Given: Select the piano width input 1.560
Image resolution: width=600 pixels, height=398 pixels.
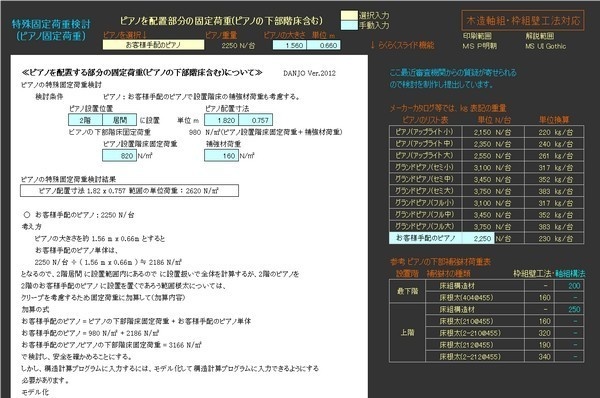Looking at the screenshot, I should pos(290,46).
